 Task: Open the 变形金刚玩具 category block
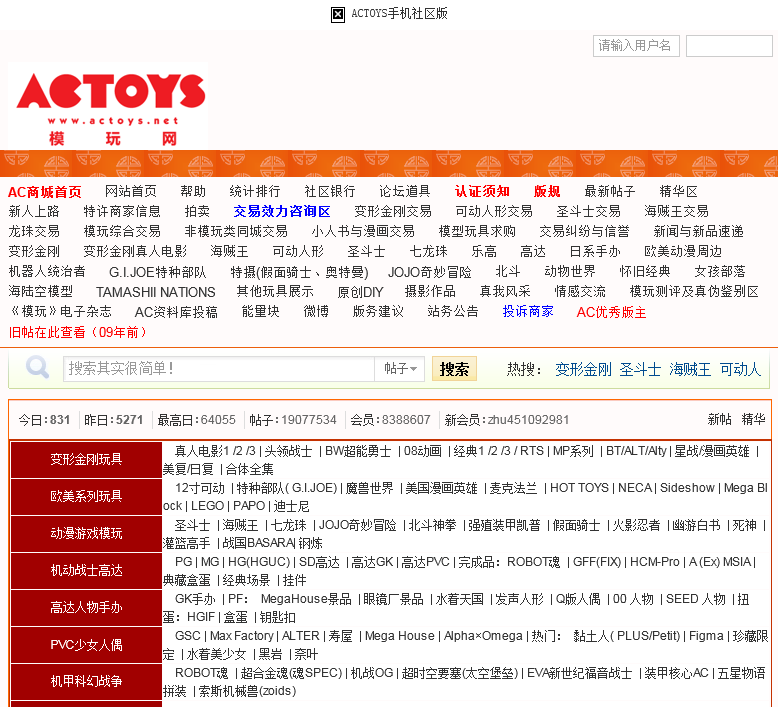[86, 459]
